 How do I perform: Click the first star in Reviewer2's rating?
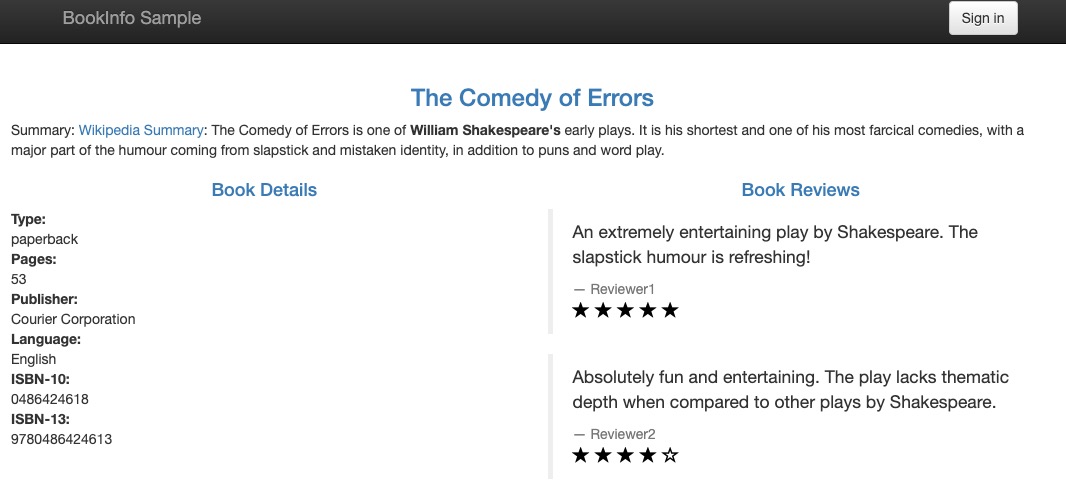click(581, 456)
